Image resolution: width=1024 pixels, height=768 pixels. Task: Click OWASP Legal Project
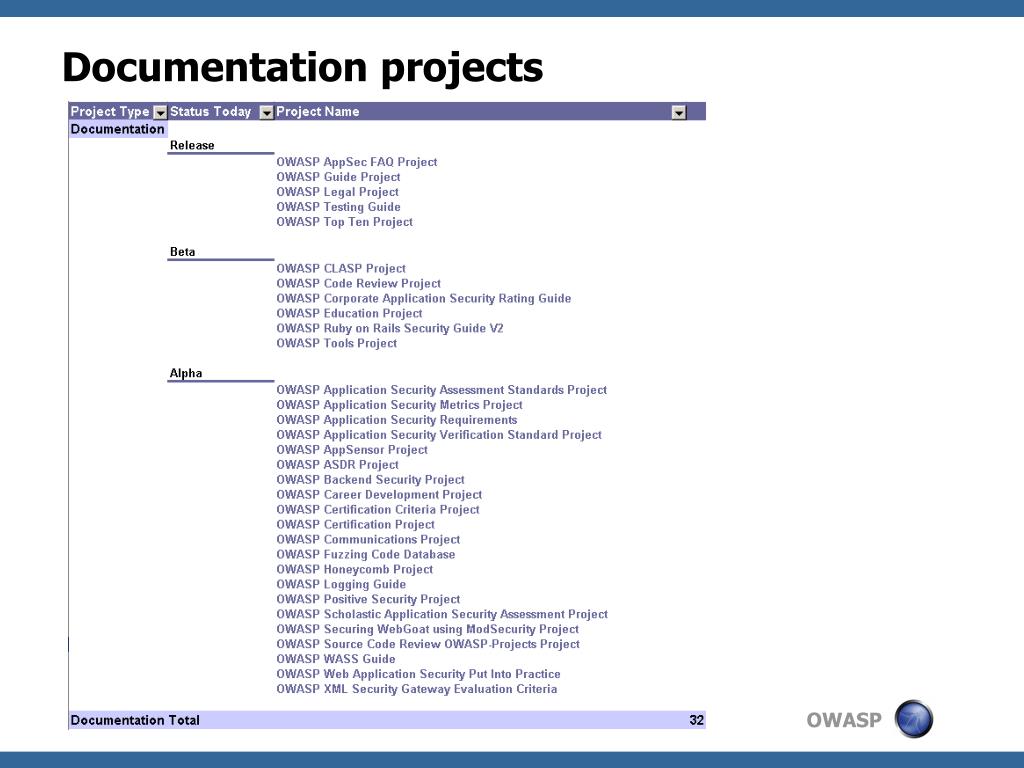pyautogui.click(x=338, y=192)
